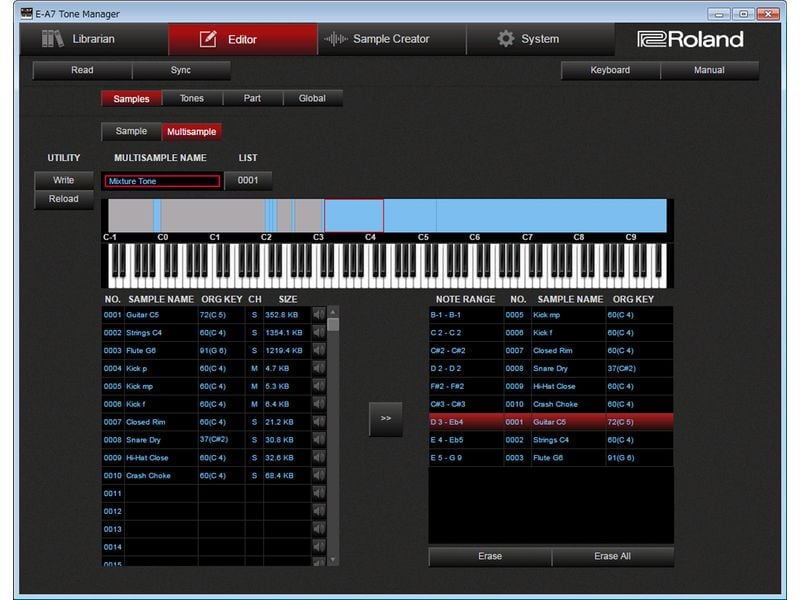Select the red-outlined D3-Eb4 key range zone
Screen dimensions: 800x600
click(x=354, y=216)
